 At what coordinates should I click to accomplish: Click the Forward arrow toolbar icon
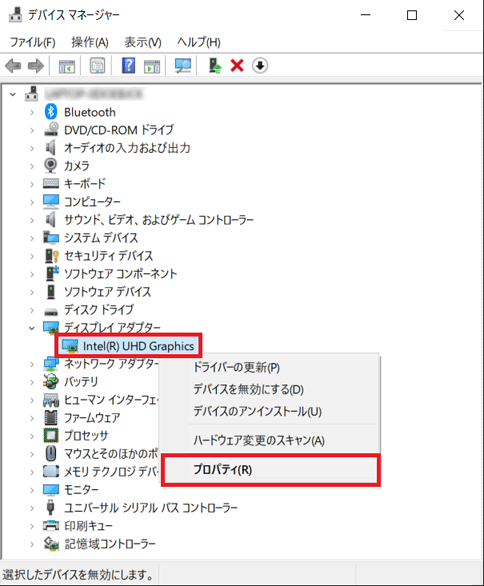(36, 66)
